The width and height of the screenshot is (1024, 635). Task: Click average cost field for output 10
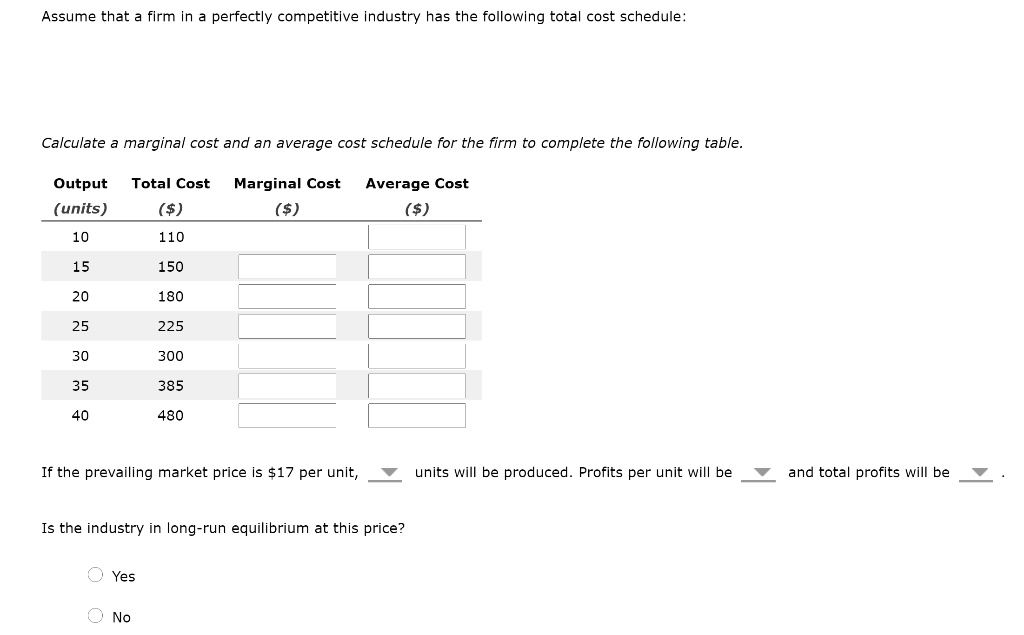click(x=416, y=237)
